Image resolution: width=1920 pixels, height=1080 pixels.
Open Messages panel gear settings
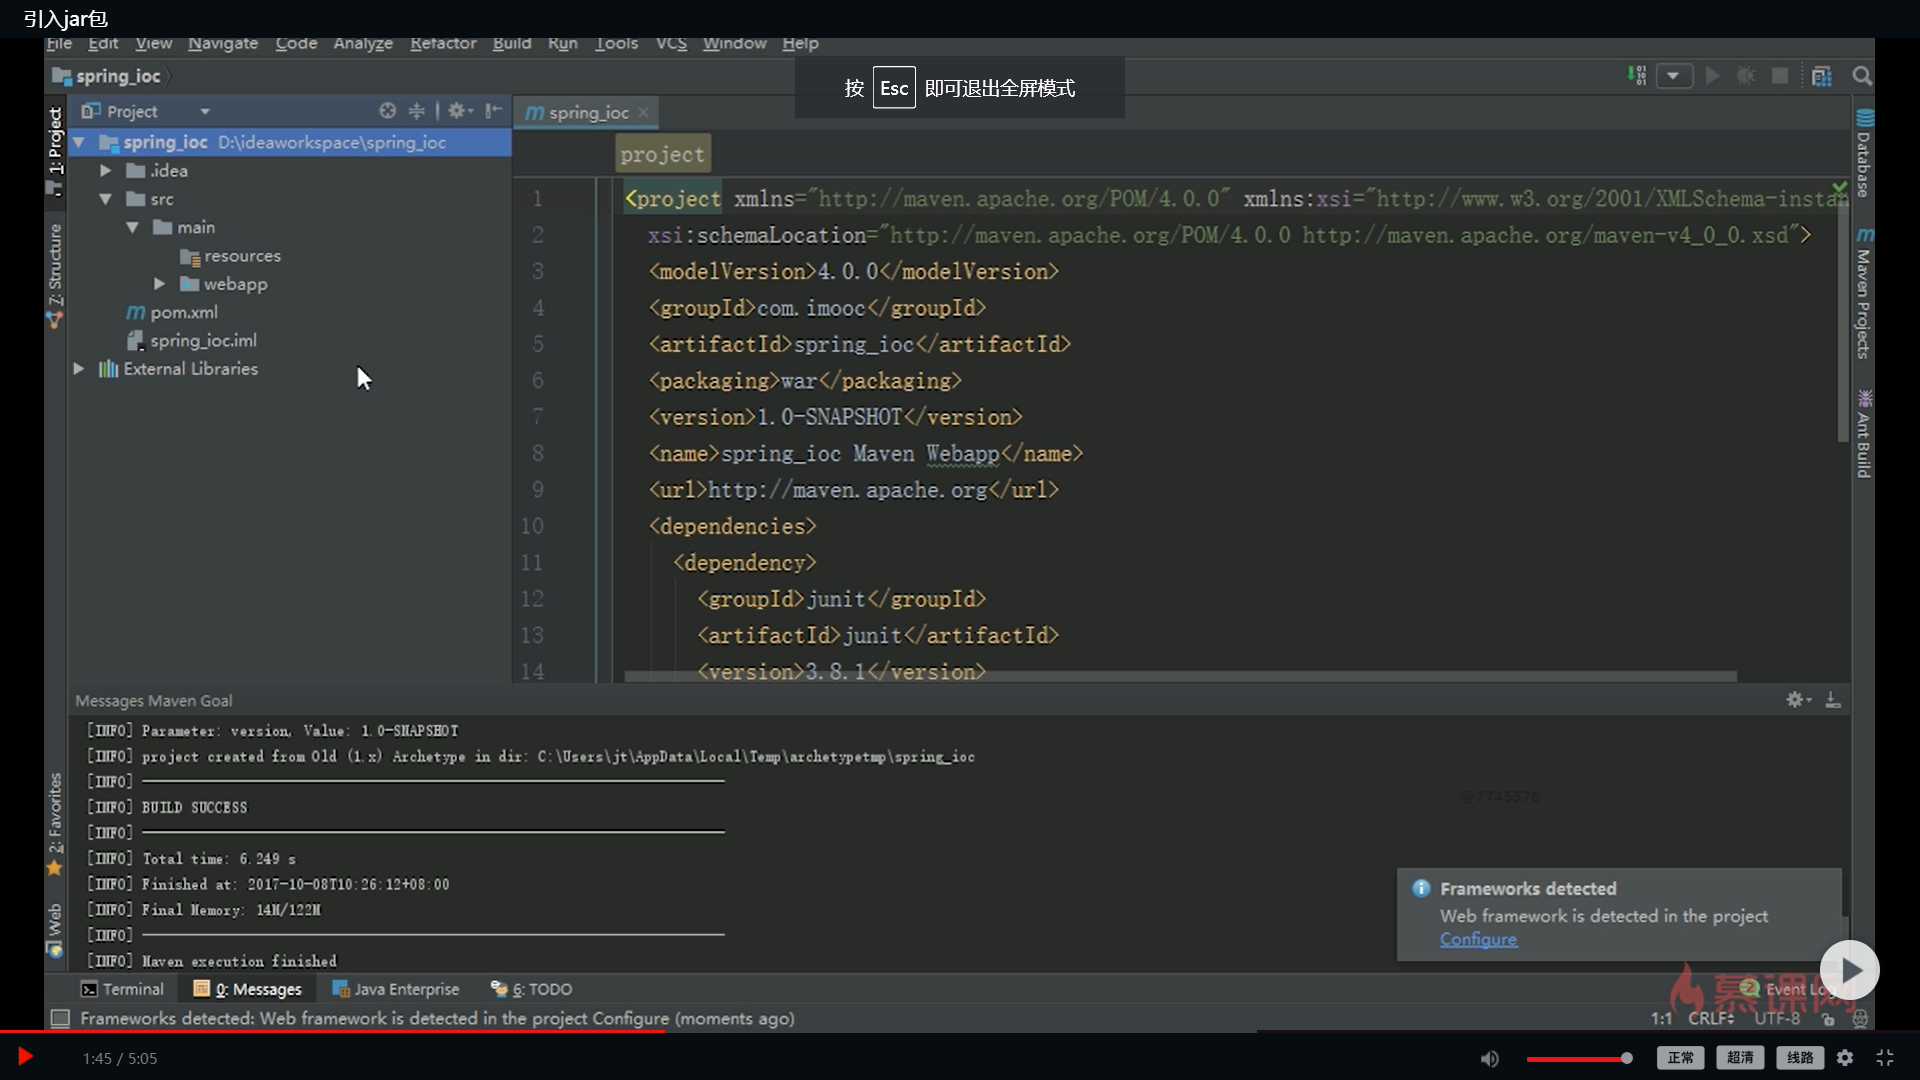pos(1798,700)
